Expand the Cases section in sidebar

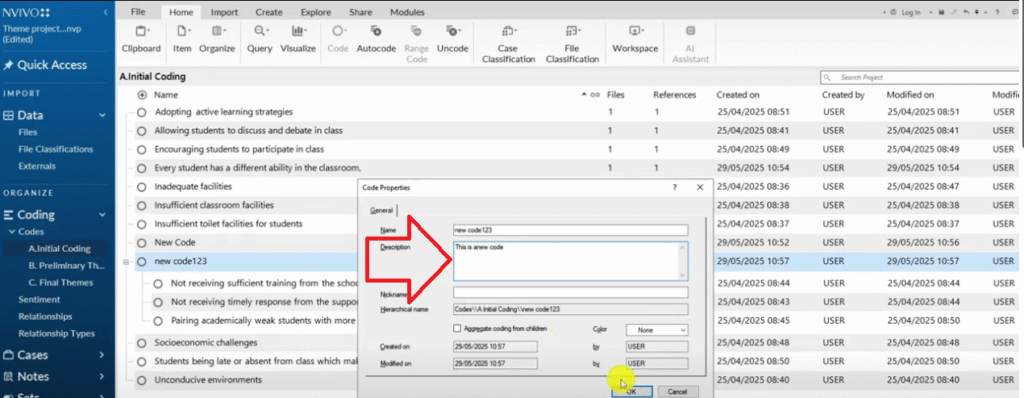(x=102, y=355)
